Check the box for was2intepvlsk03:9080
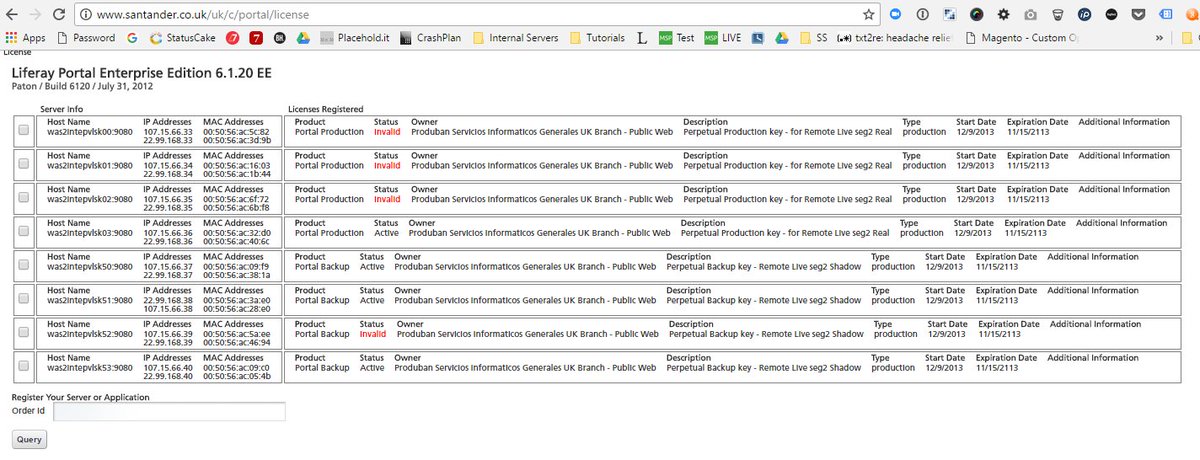The width and height of the screenshot is (1200, 460). point(24,233)
